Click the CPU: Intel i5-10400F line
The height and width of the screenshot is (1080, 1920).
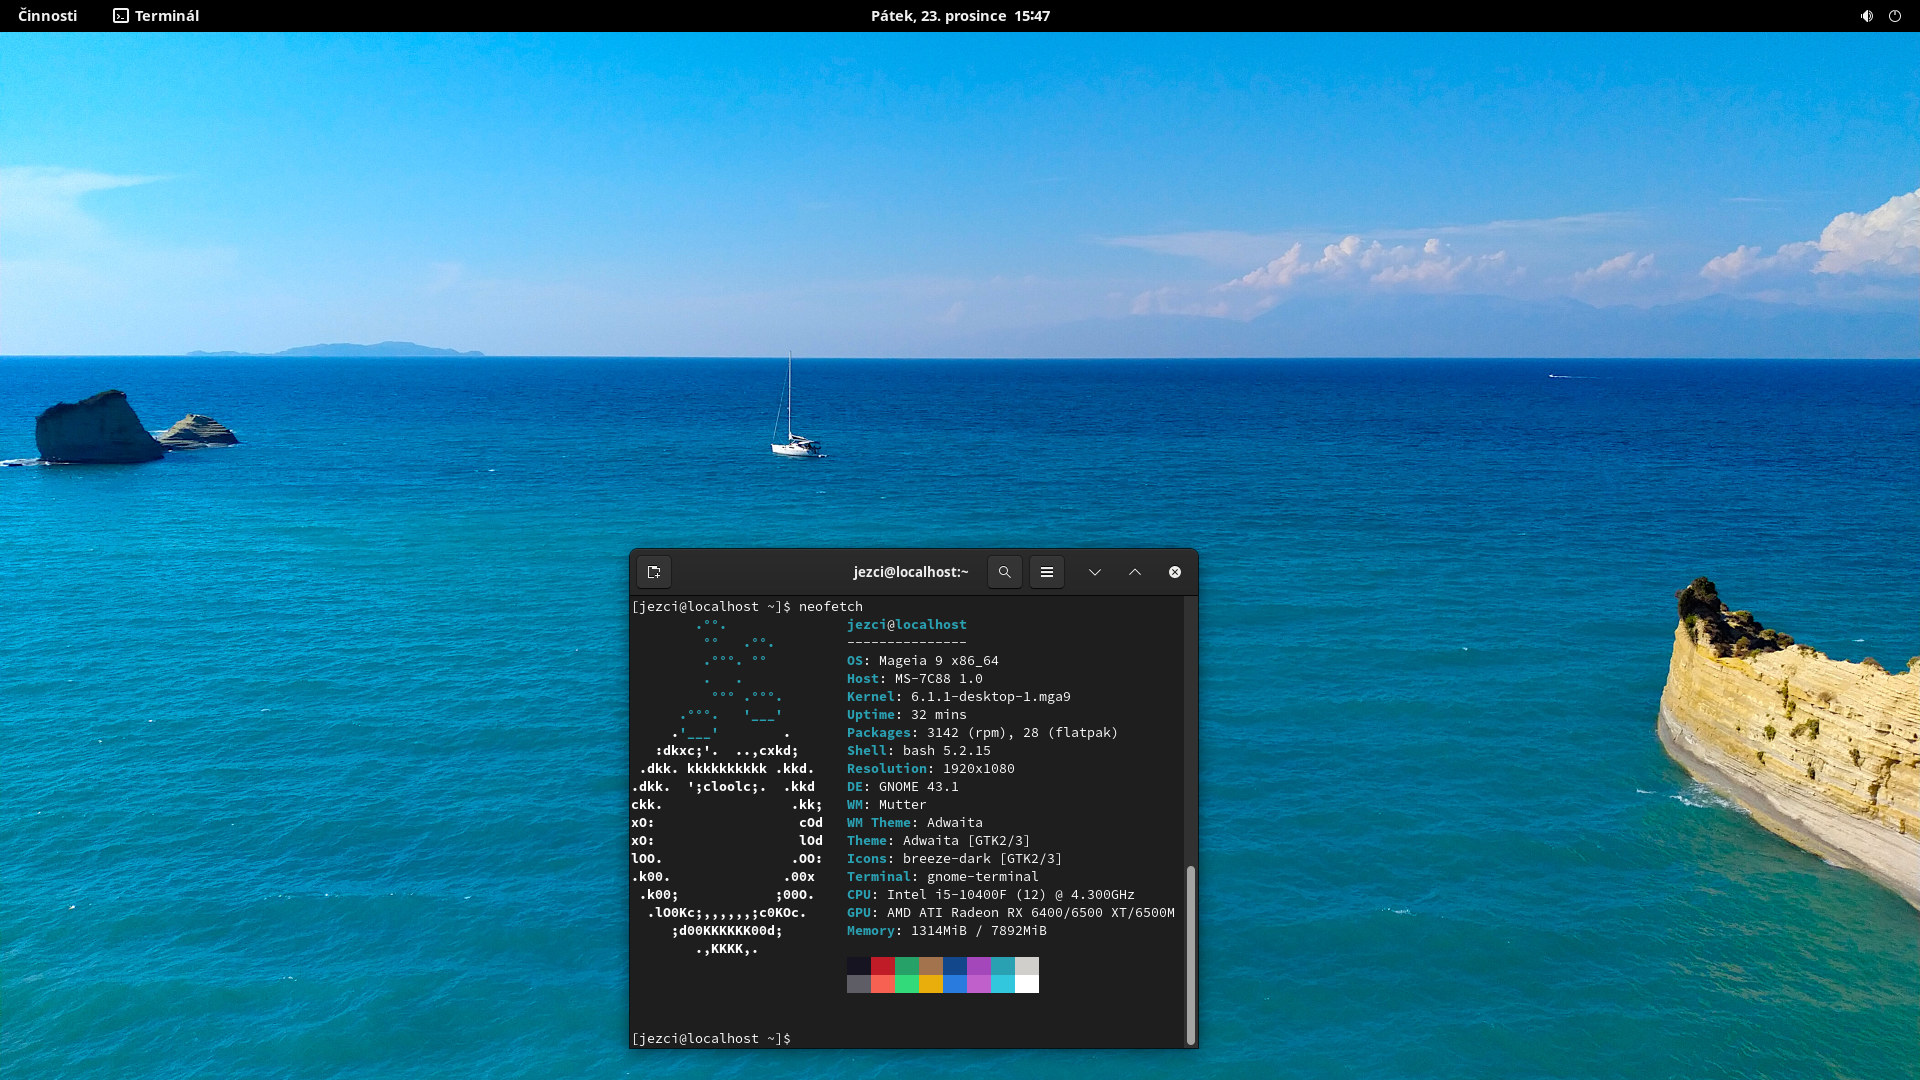[x=991, y=894]
